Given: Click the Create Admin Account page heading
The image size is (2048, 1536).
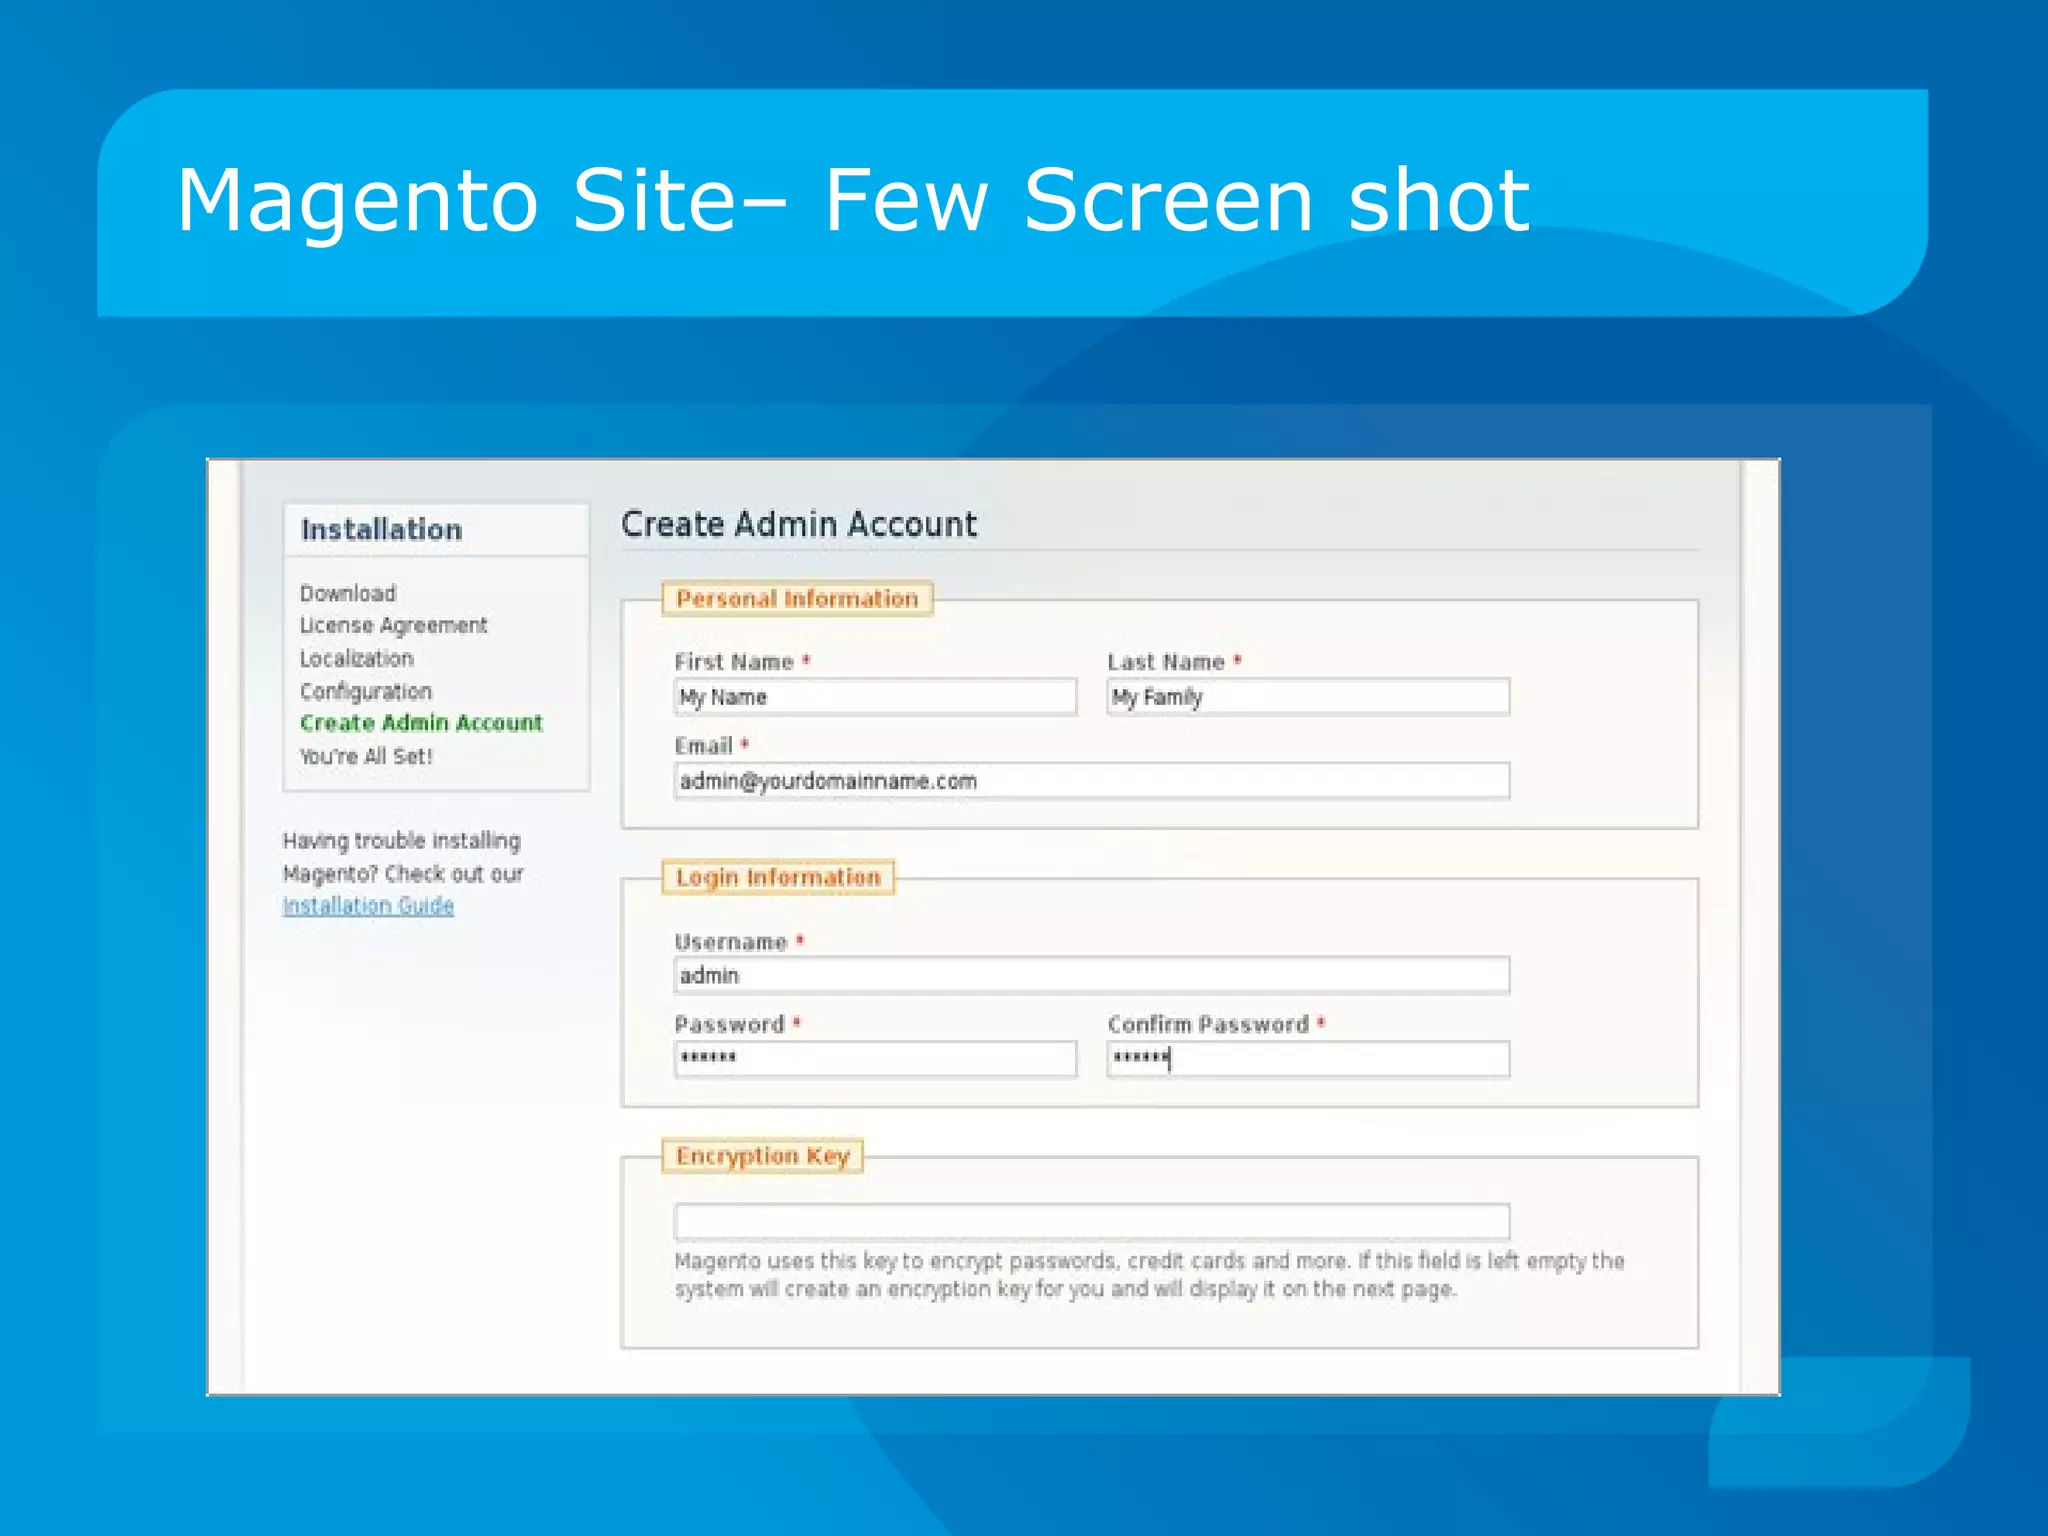Looking at the screenshot, I should coord(799,524).
